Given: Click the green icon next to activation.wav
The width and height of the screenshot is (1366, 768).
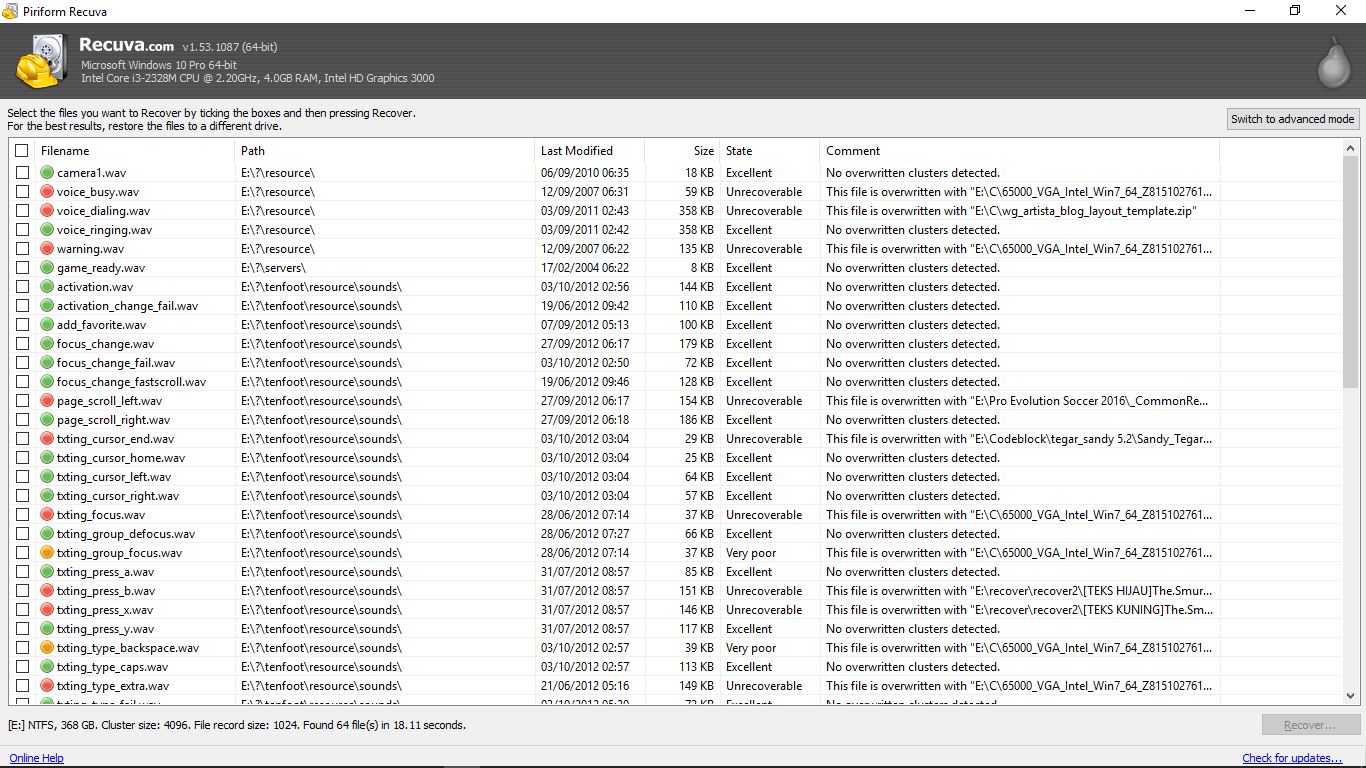Looking at the screenshot, I should [x=47, y=287].
